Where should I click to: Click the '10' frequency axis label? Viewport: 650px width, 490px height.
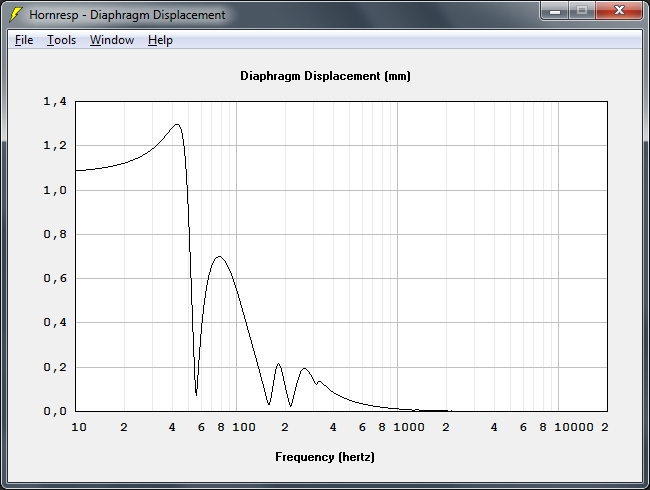tap(79, 427)
